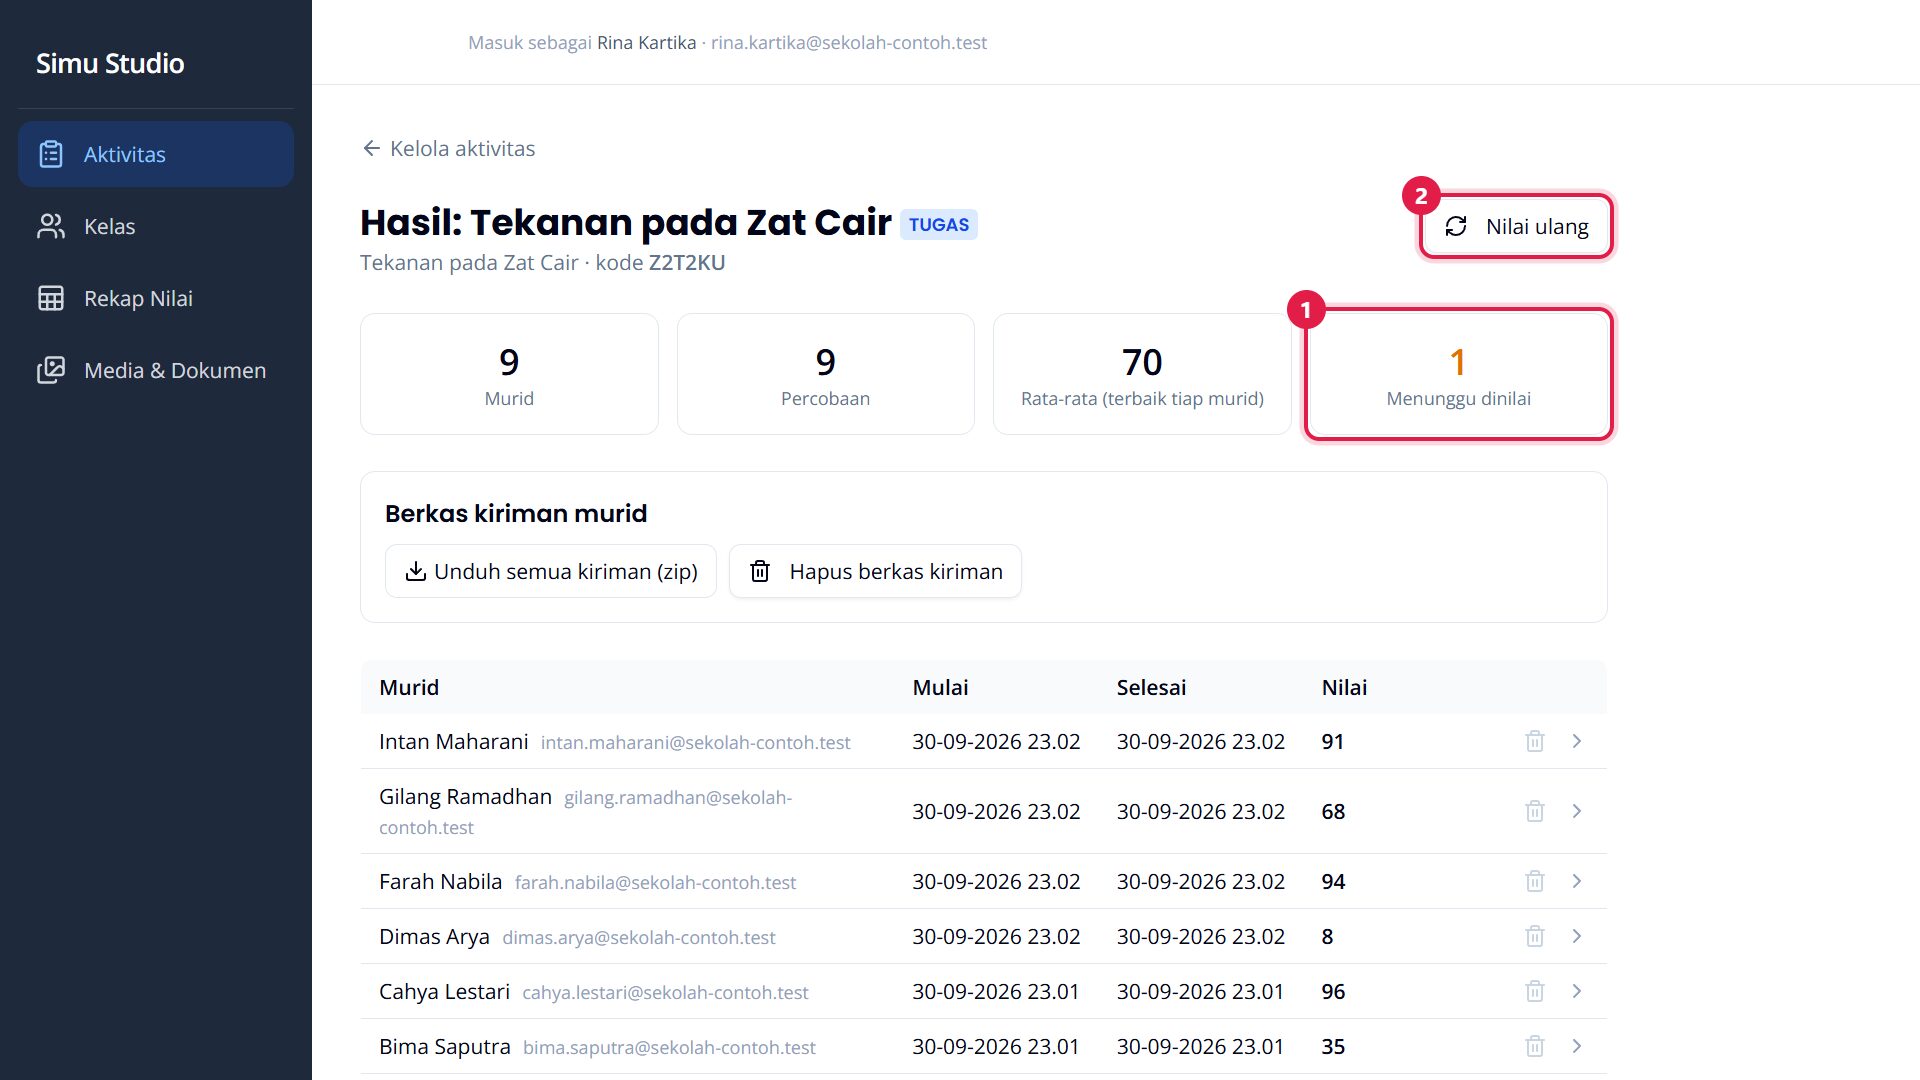1920x1080 pixels.
Task: Open the Kelas menu item
Action: pyautogui.click(x=156, y=226)
